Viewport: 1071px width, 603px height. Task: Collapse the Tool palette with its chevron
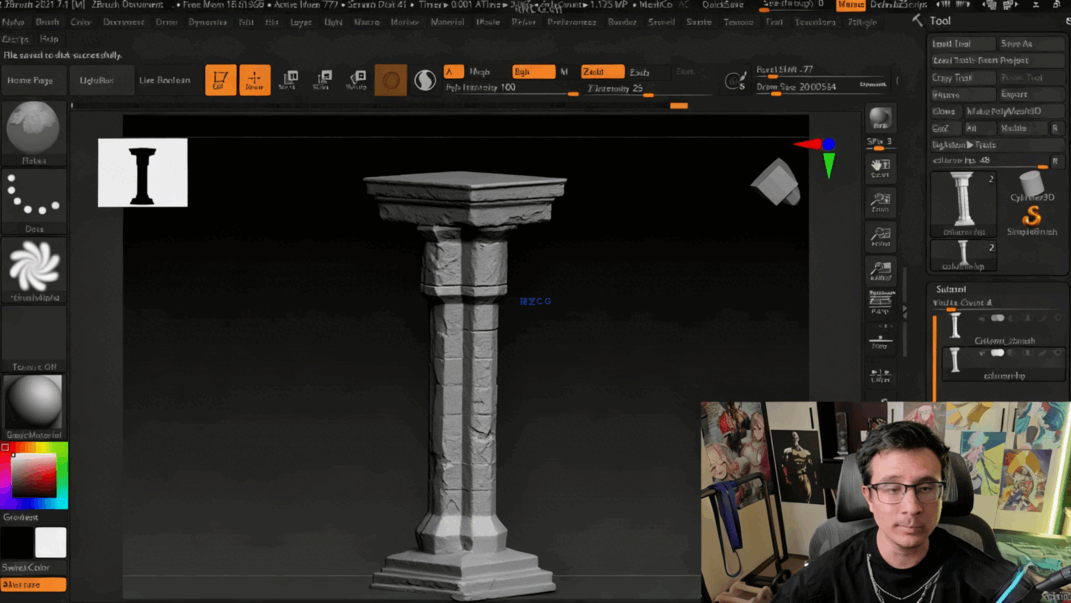pyautogui.click(x=919, y=20)
